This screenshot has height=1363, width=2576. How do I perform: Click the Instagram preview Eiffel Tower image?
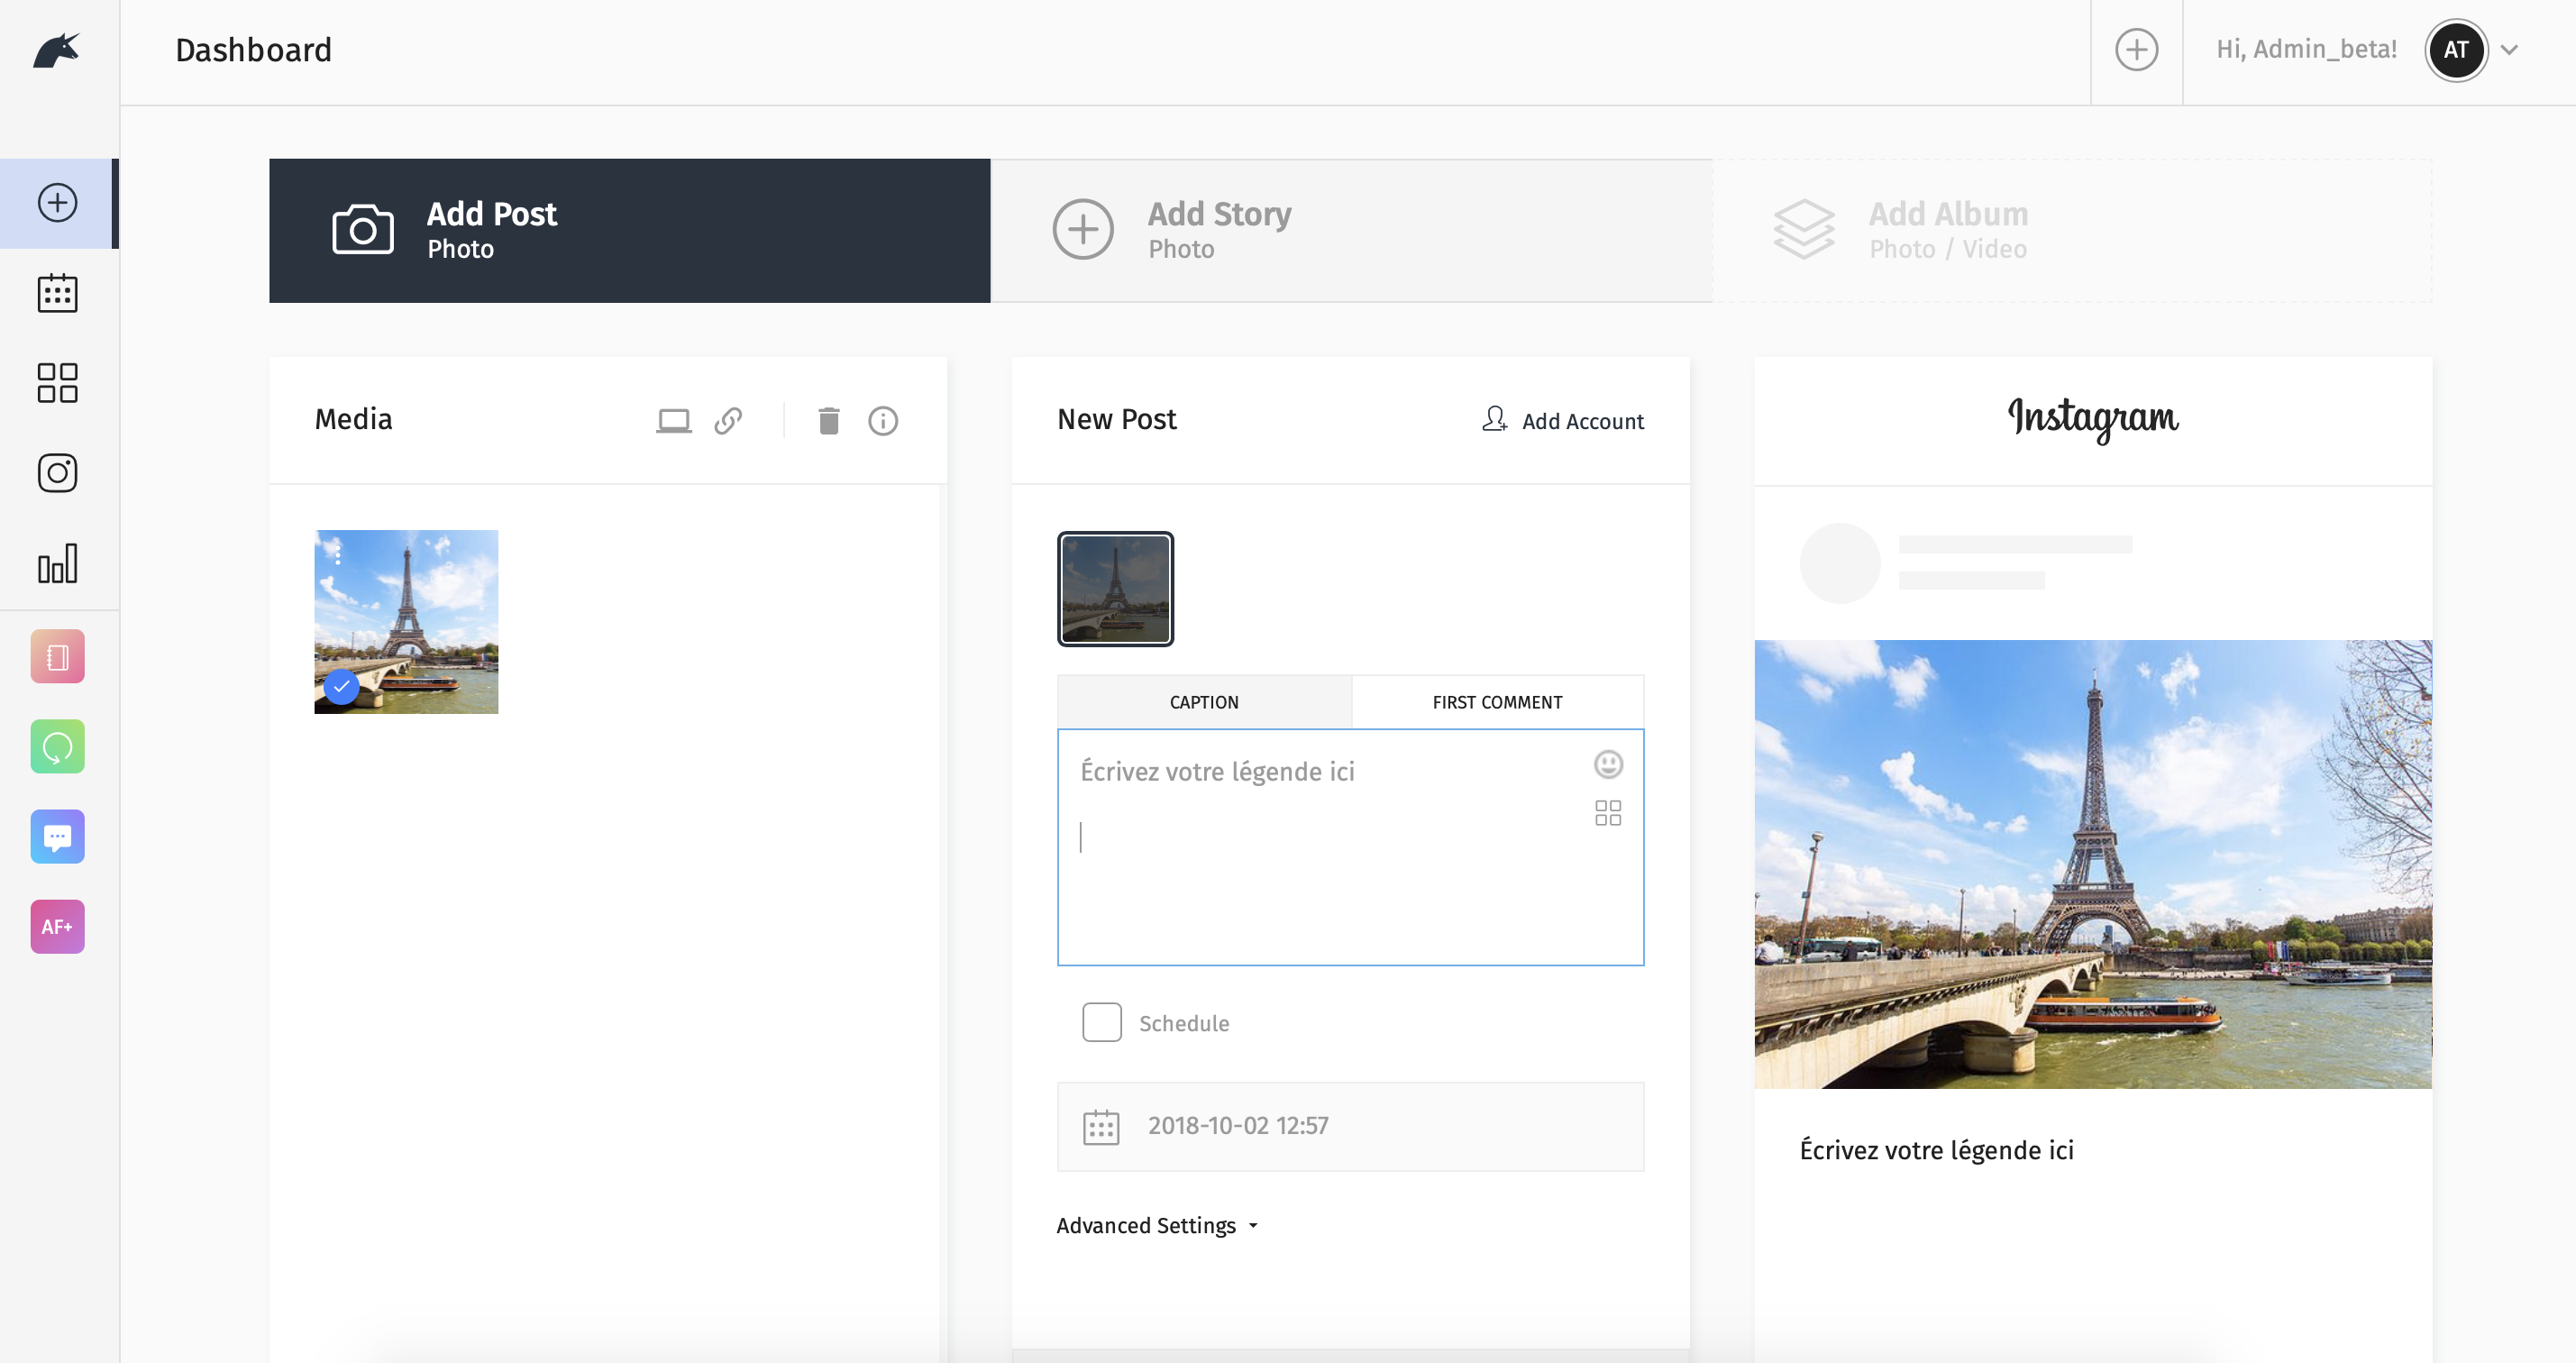tap(2093, 864)
